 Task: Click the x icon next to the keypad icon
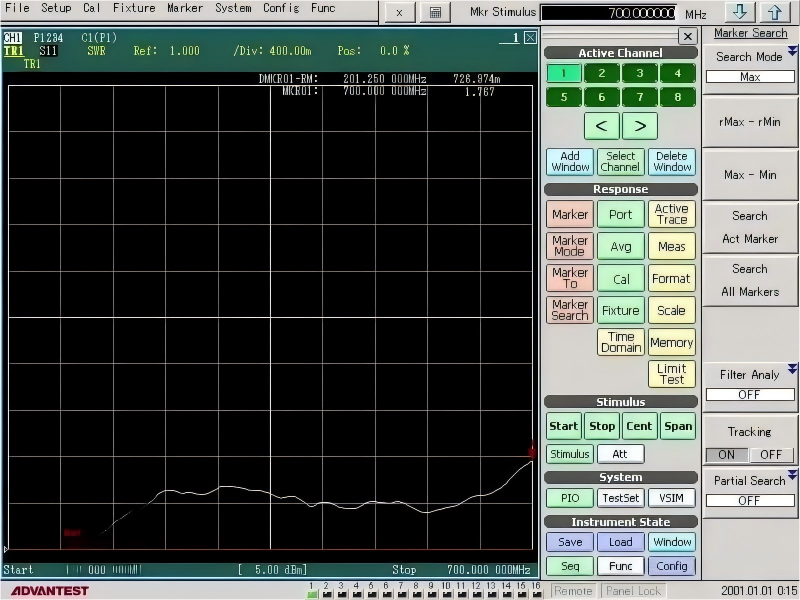point(398,13)
